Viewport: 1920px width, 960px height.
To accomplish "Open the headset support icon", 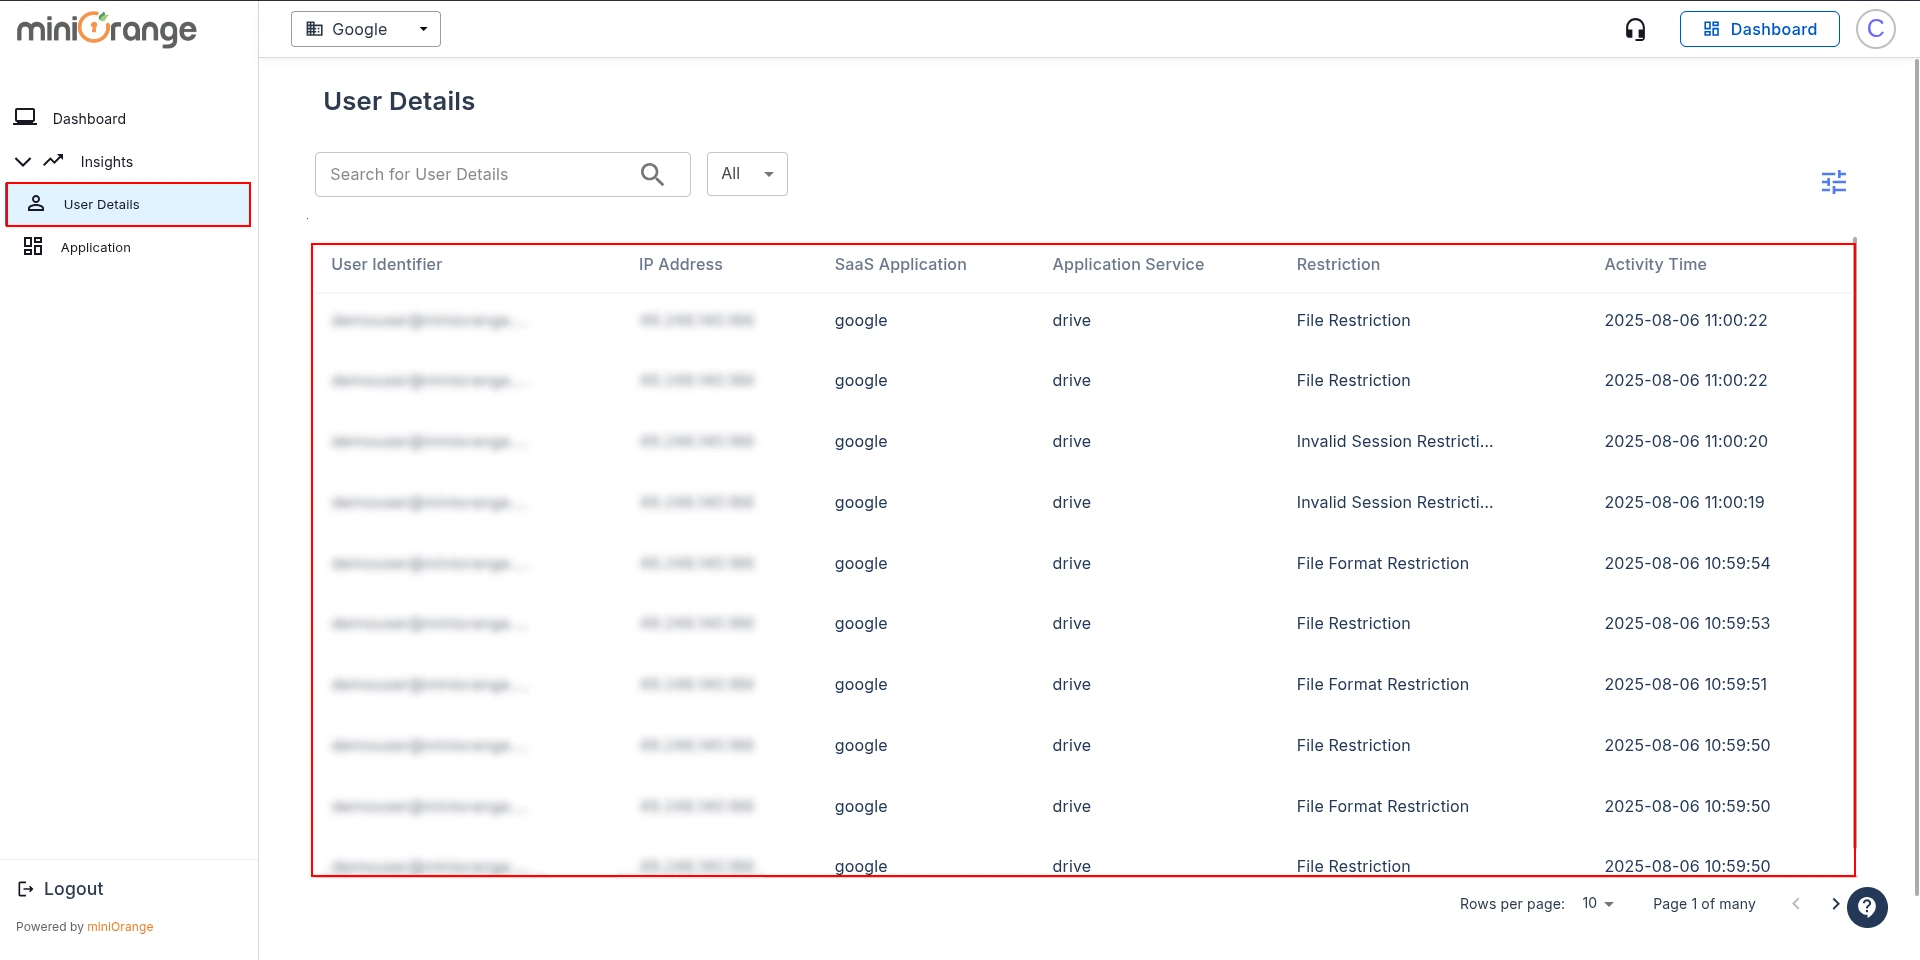I will pyautogui.click(x=1635, y=30).
